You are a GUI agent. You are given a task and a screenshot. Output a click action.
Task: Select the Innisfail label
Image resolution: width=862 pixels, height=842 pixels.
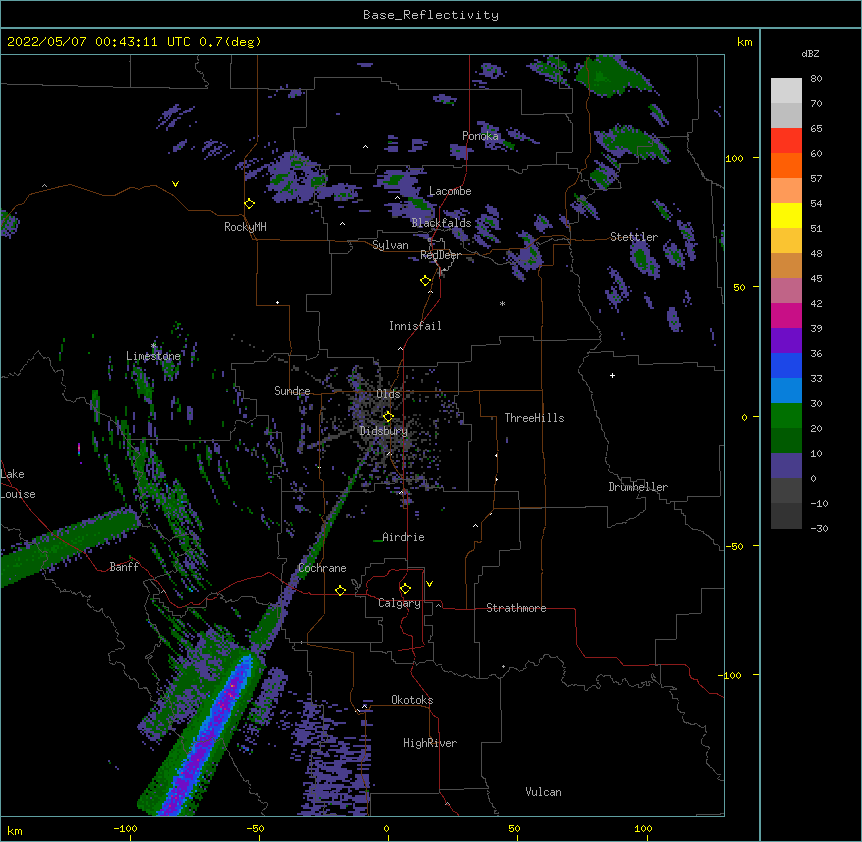click(415, 326)
